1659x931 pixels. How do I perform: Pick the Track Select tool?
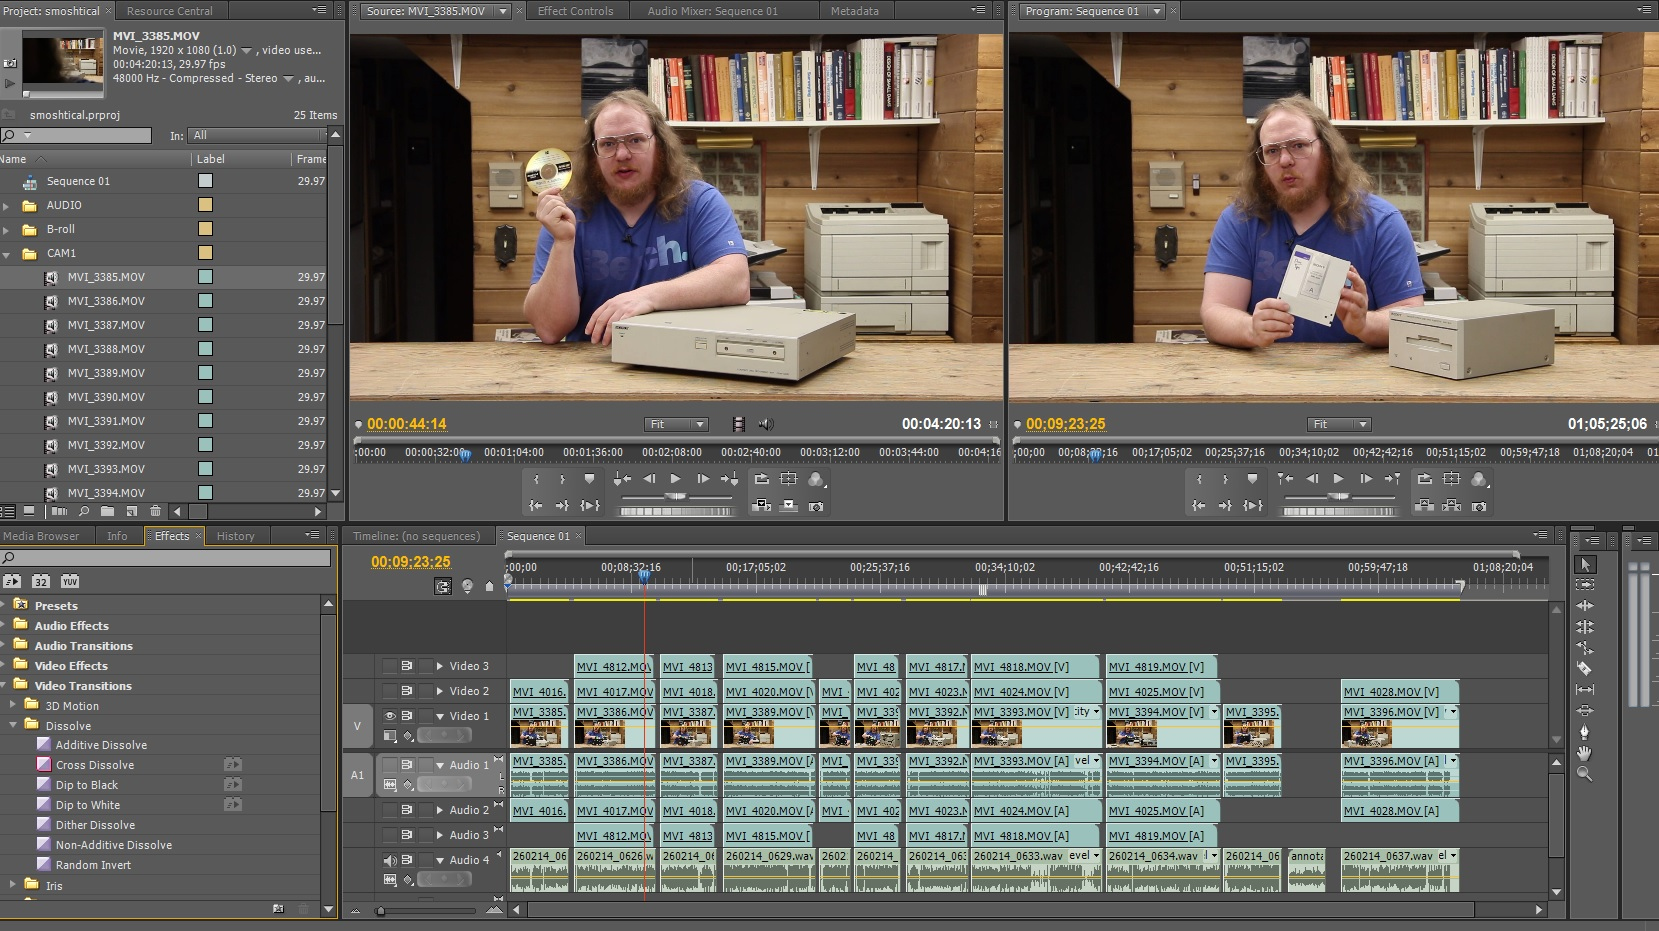(x=1584, y=585)
